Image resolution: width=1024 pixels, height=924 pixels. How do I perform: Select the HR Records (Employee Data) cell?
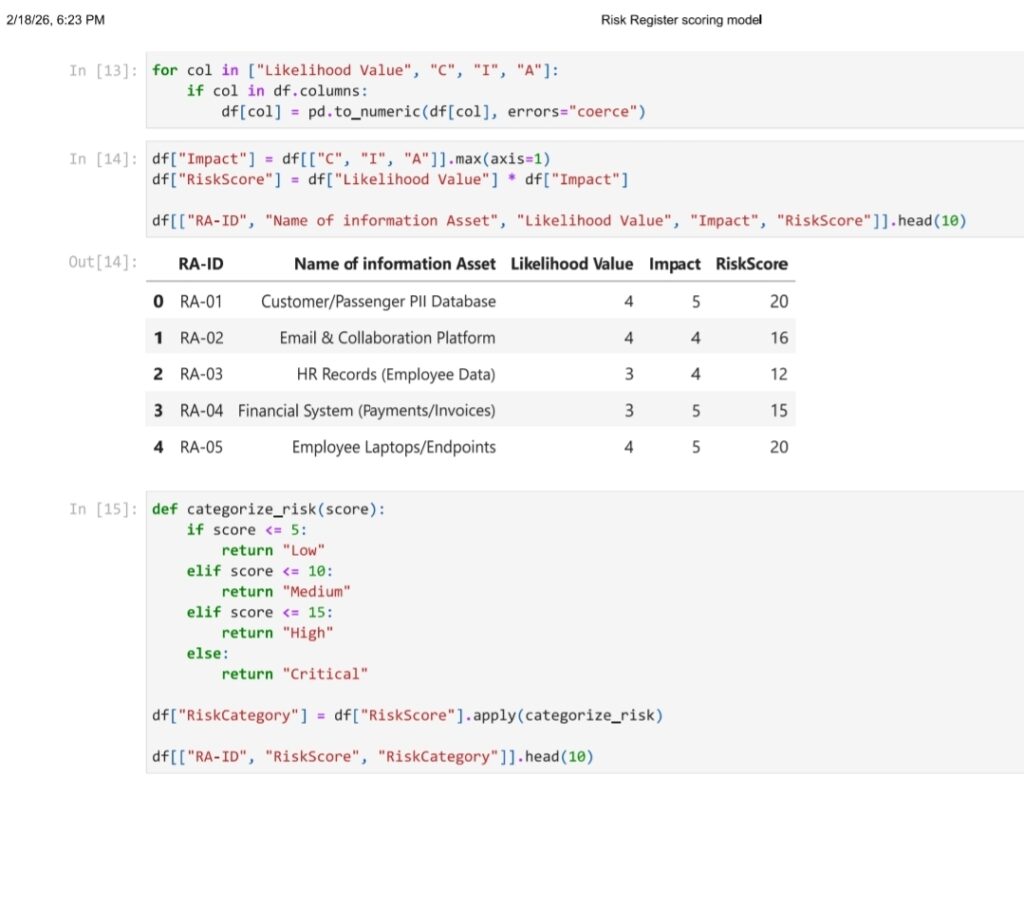pos(396,374)
